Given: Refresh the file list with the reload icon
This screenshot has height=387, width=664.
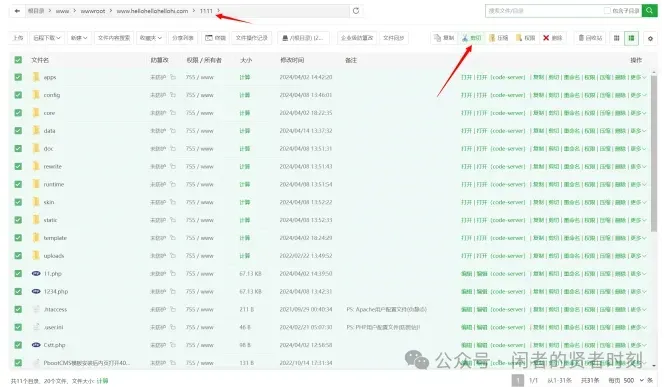Looking at the screenshot, I should [356, 11].
